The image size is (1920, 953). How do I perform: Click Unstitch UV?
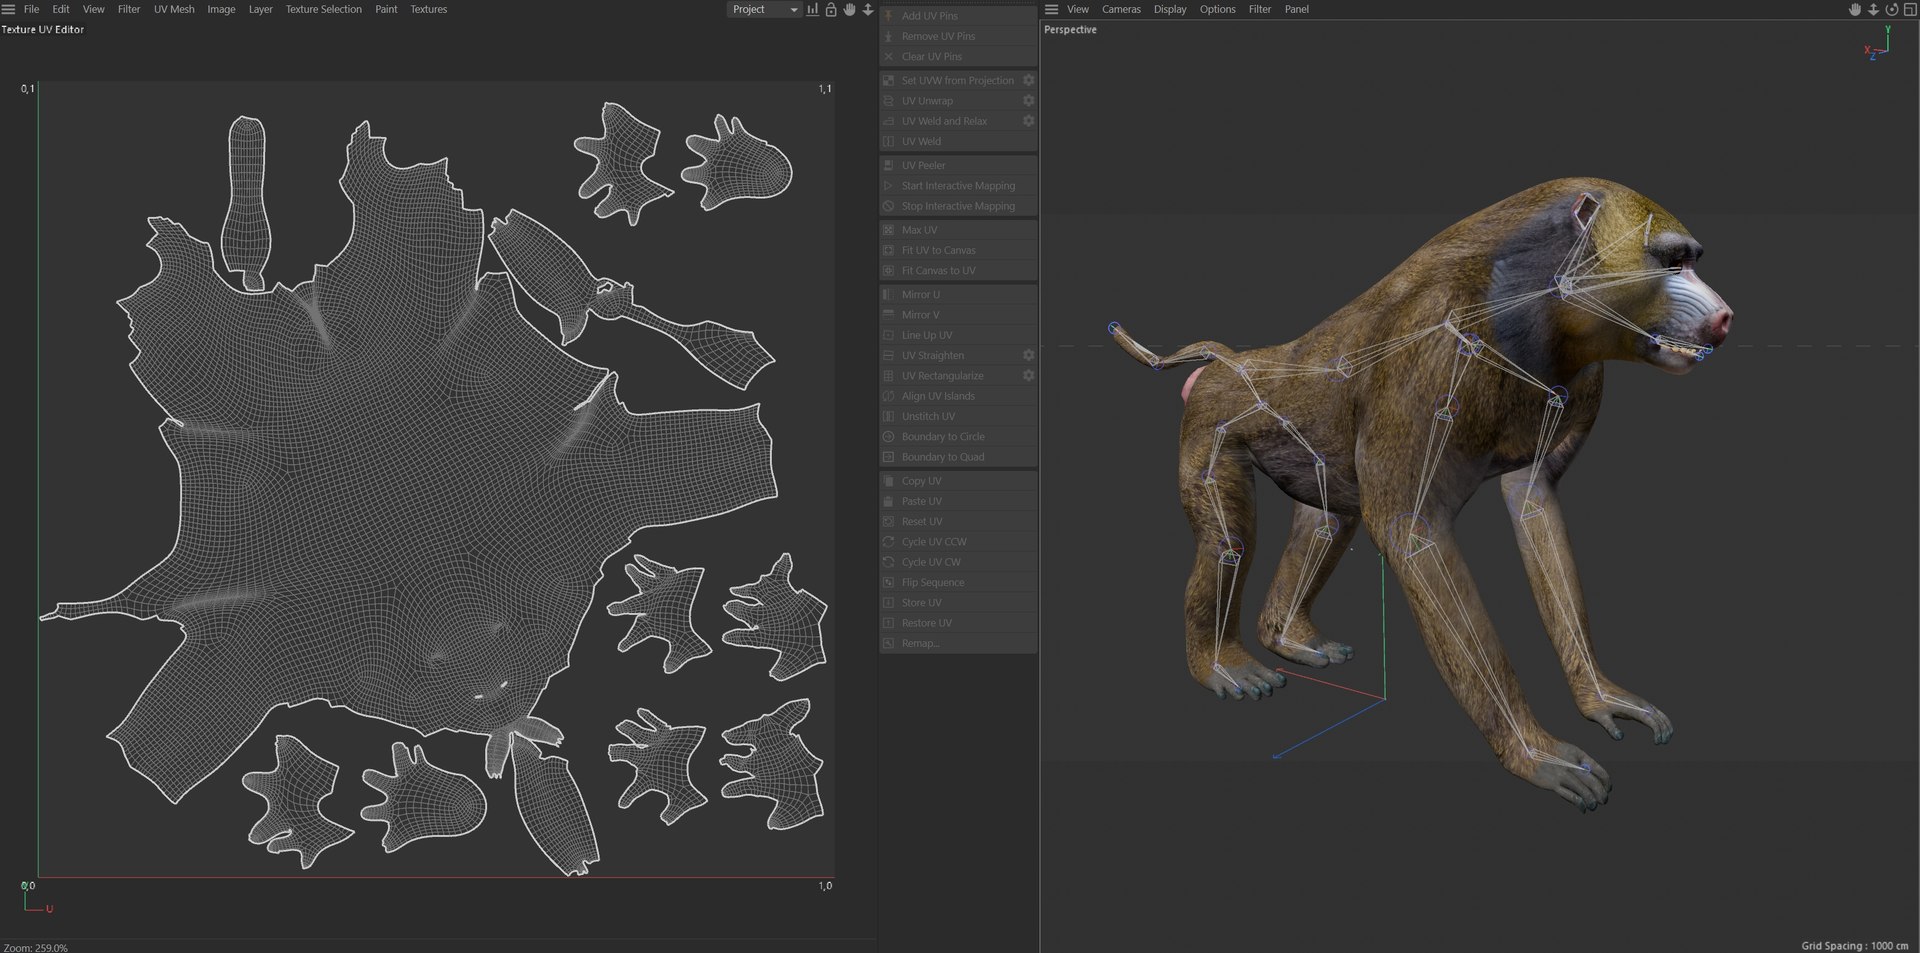tap(958, 416)
